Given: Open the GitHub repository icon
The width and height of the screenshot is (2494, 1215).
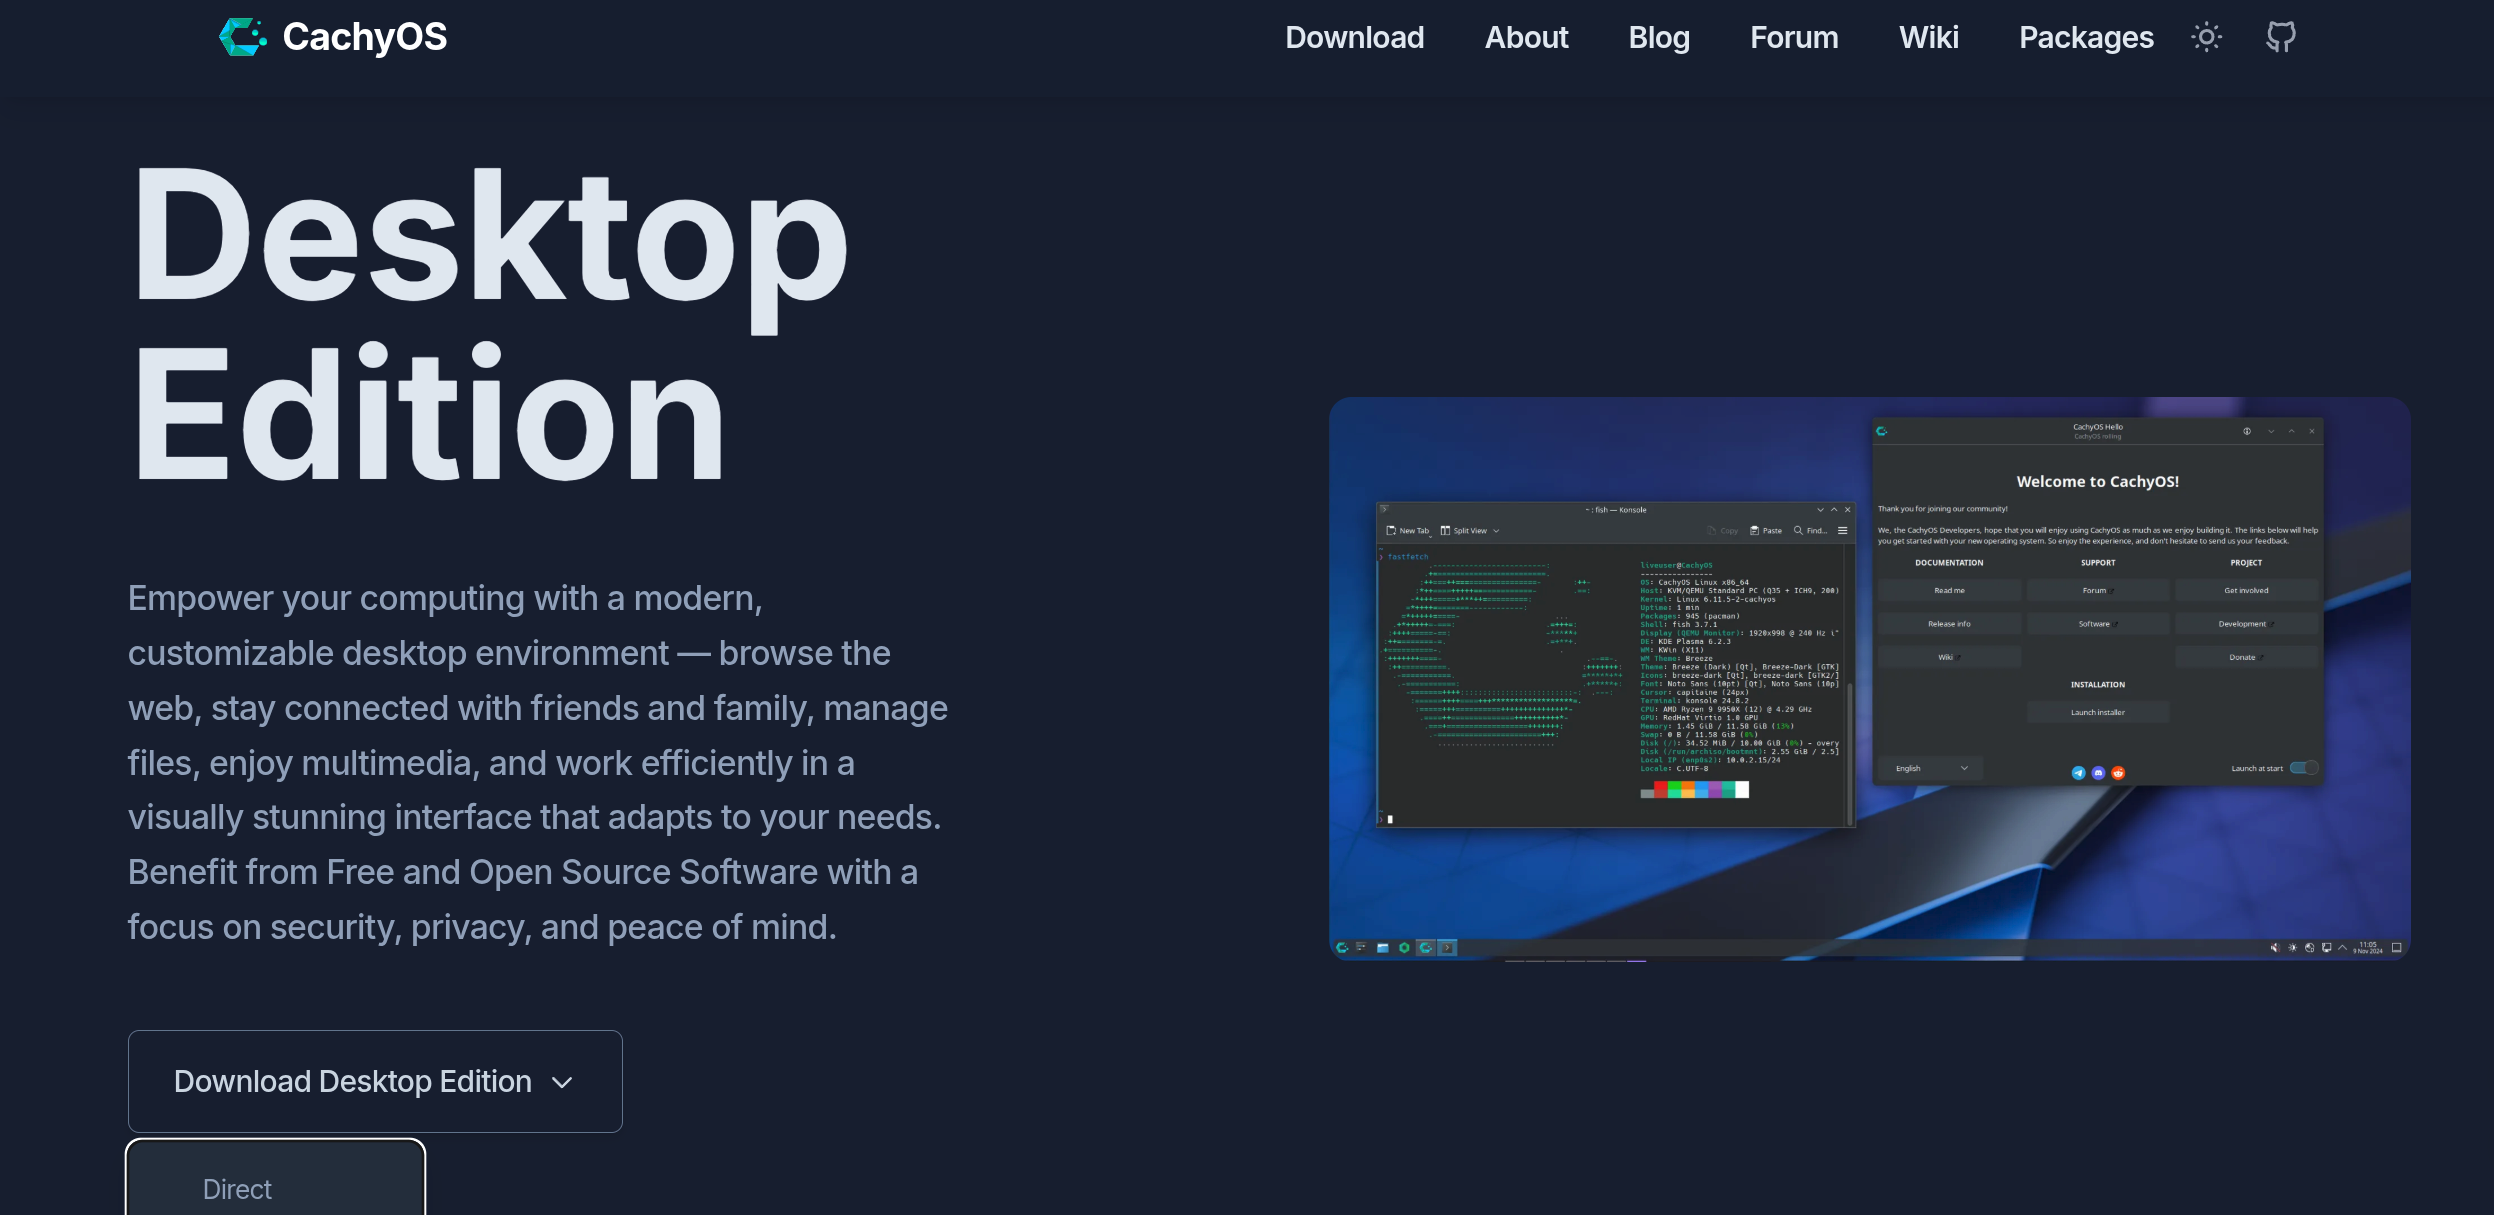Looking at the screenshot, I should click(x=2280, y=37).
